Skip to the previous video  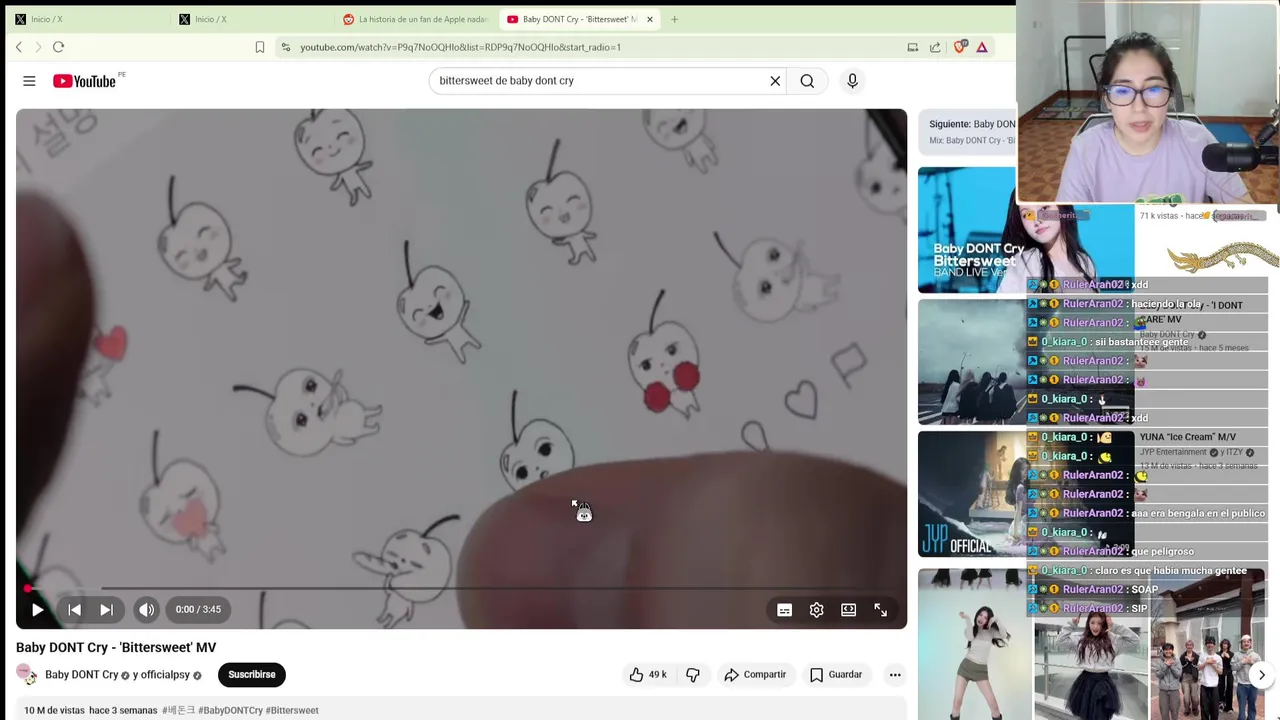74,609
